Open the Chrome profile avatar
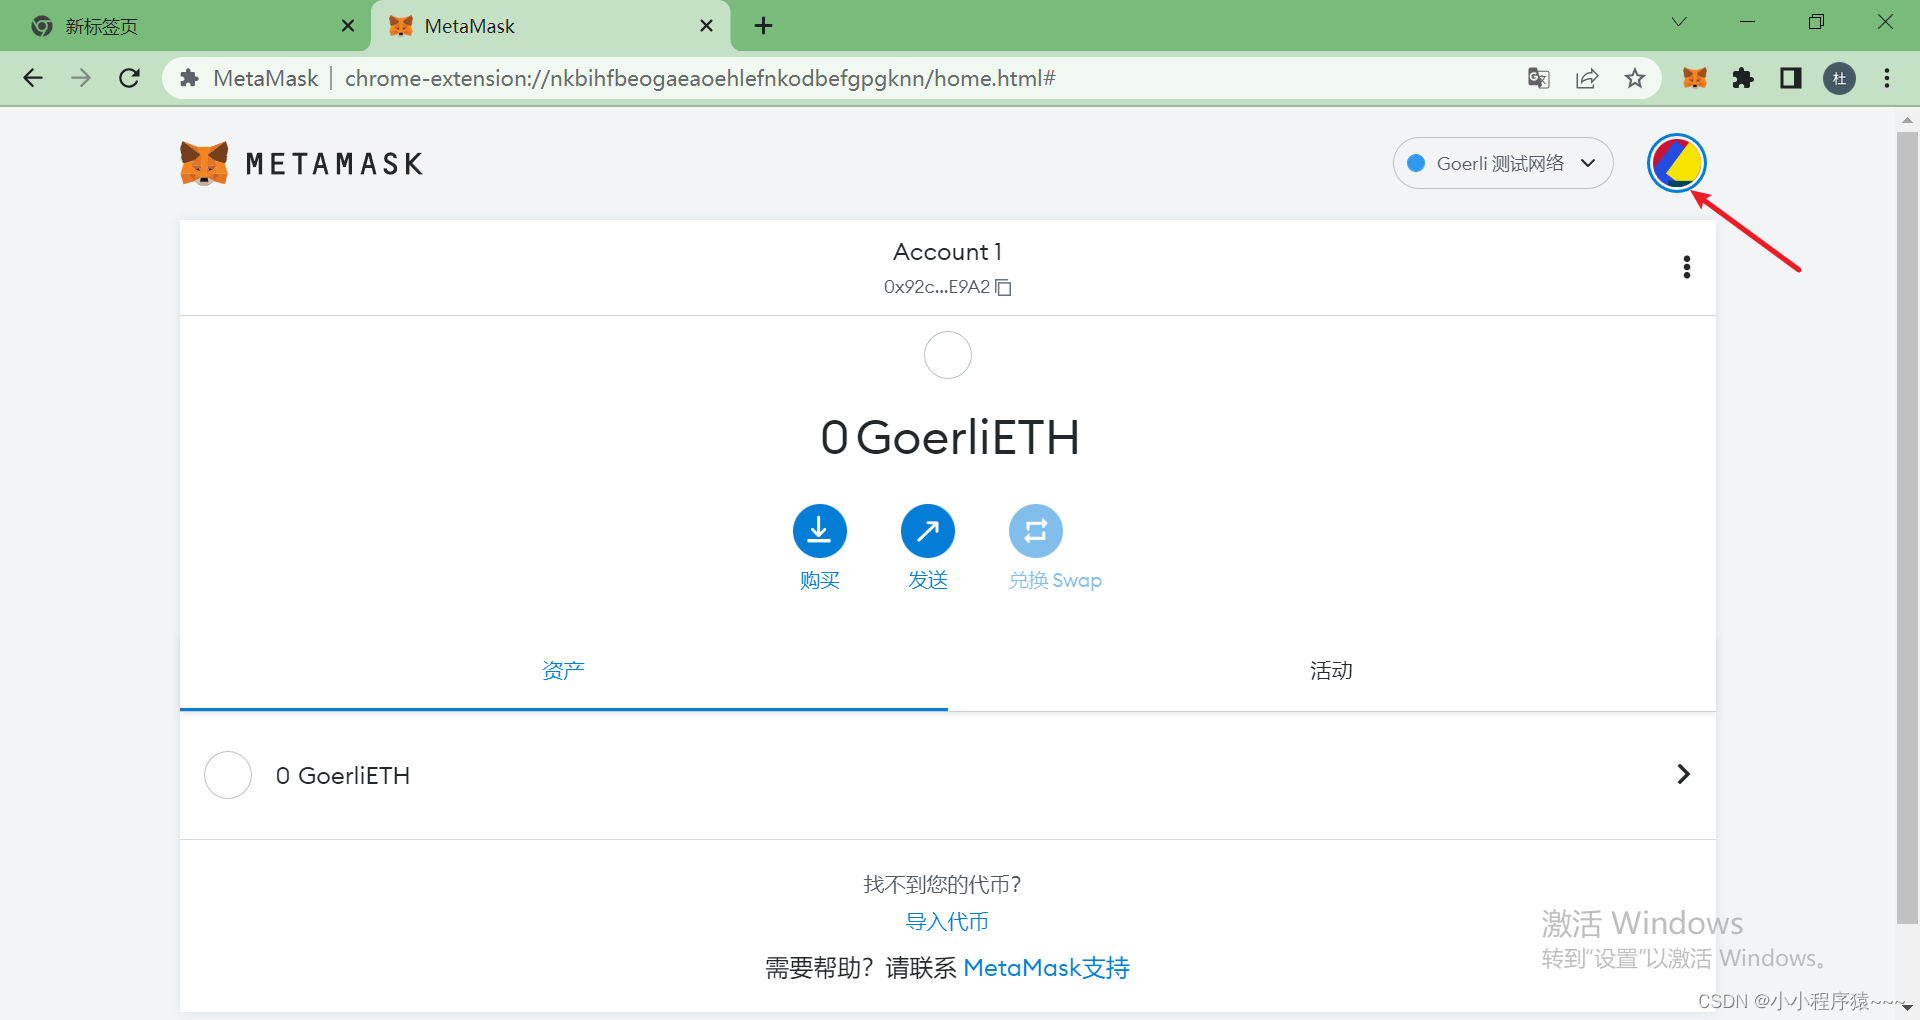The width and height of the screenshot is (1920, 1020). pos(1839,78)
